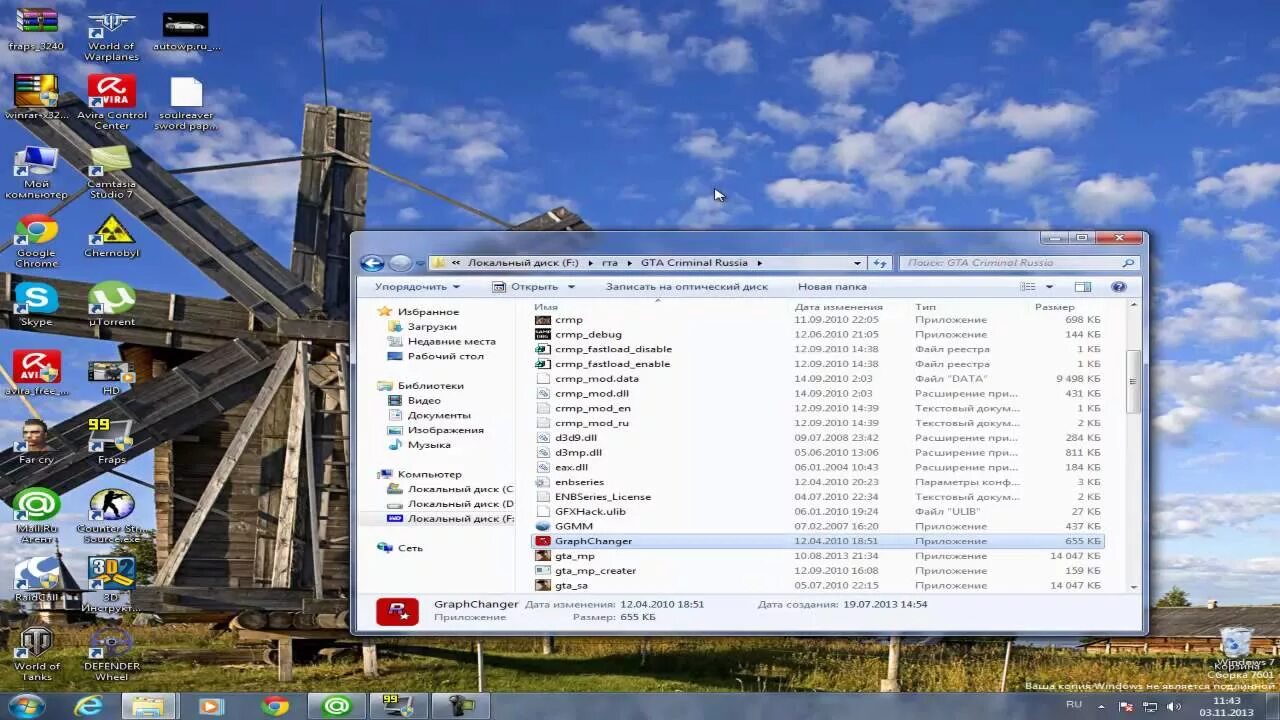
Task: Click in the Поиск: GTA Criminal Russia field
Action: click(x=1019, y=263)
